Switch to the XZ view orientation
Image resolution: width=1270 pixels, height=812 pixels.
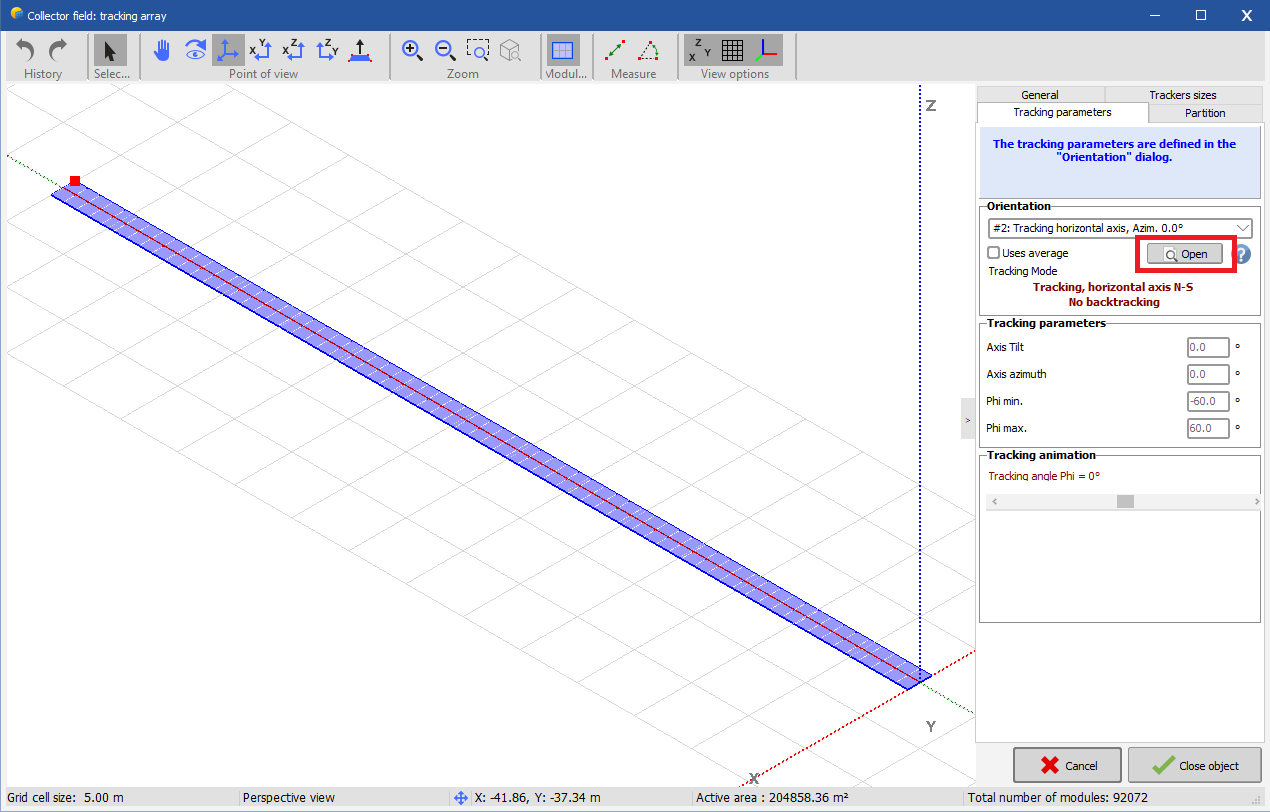point(293,50)
